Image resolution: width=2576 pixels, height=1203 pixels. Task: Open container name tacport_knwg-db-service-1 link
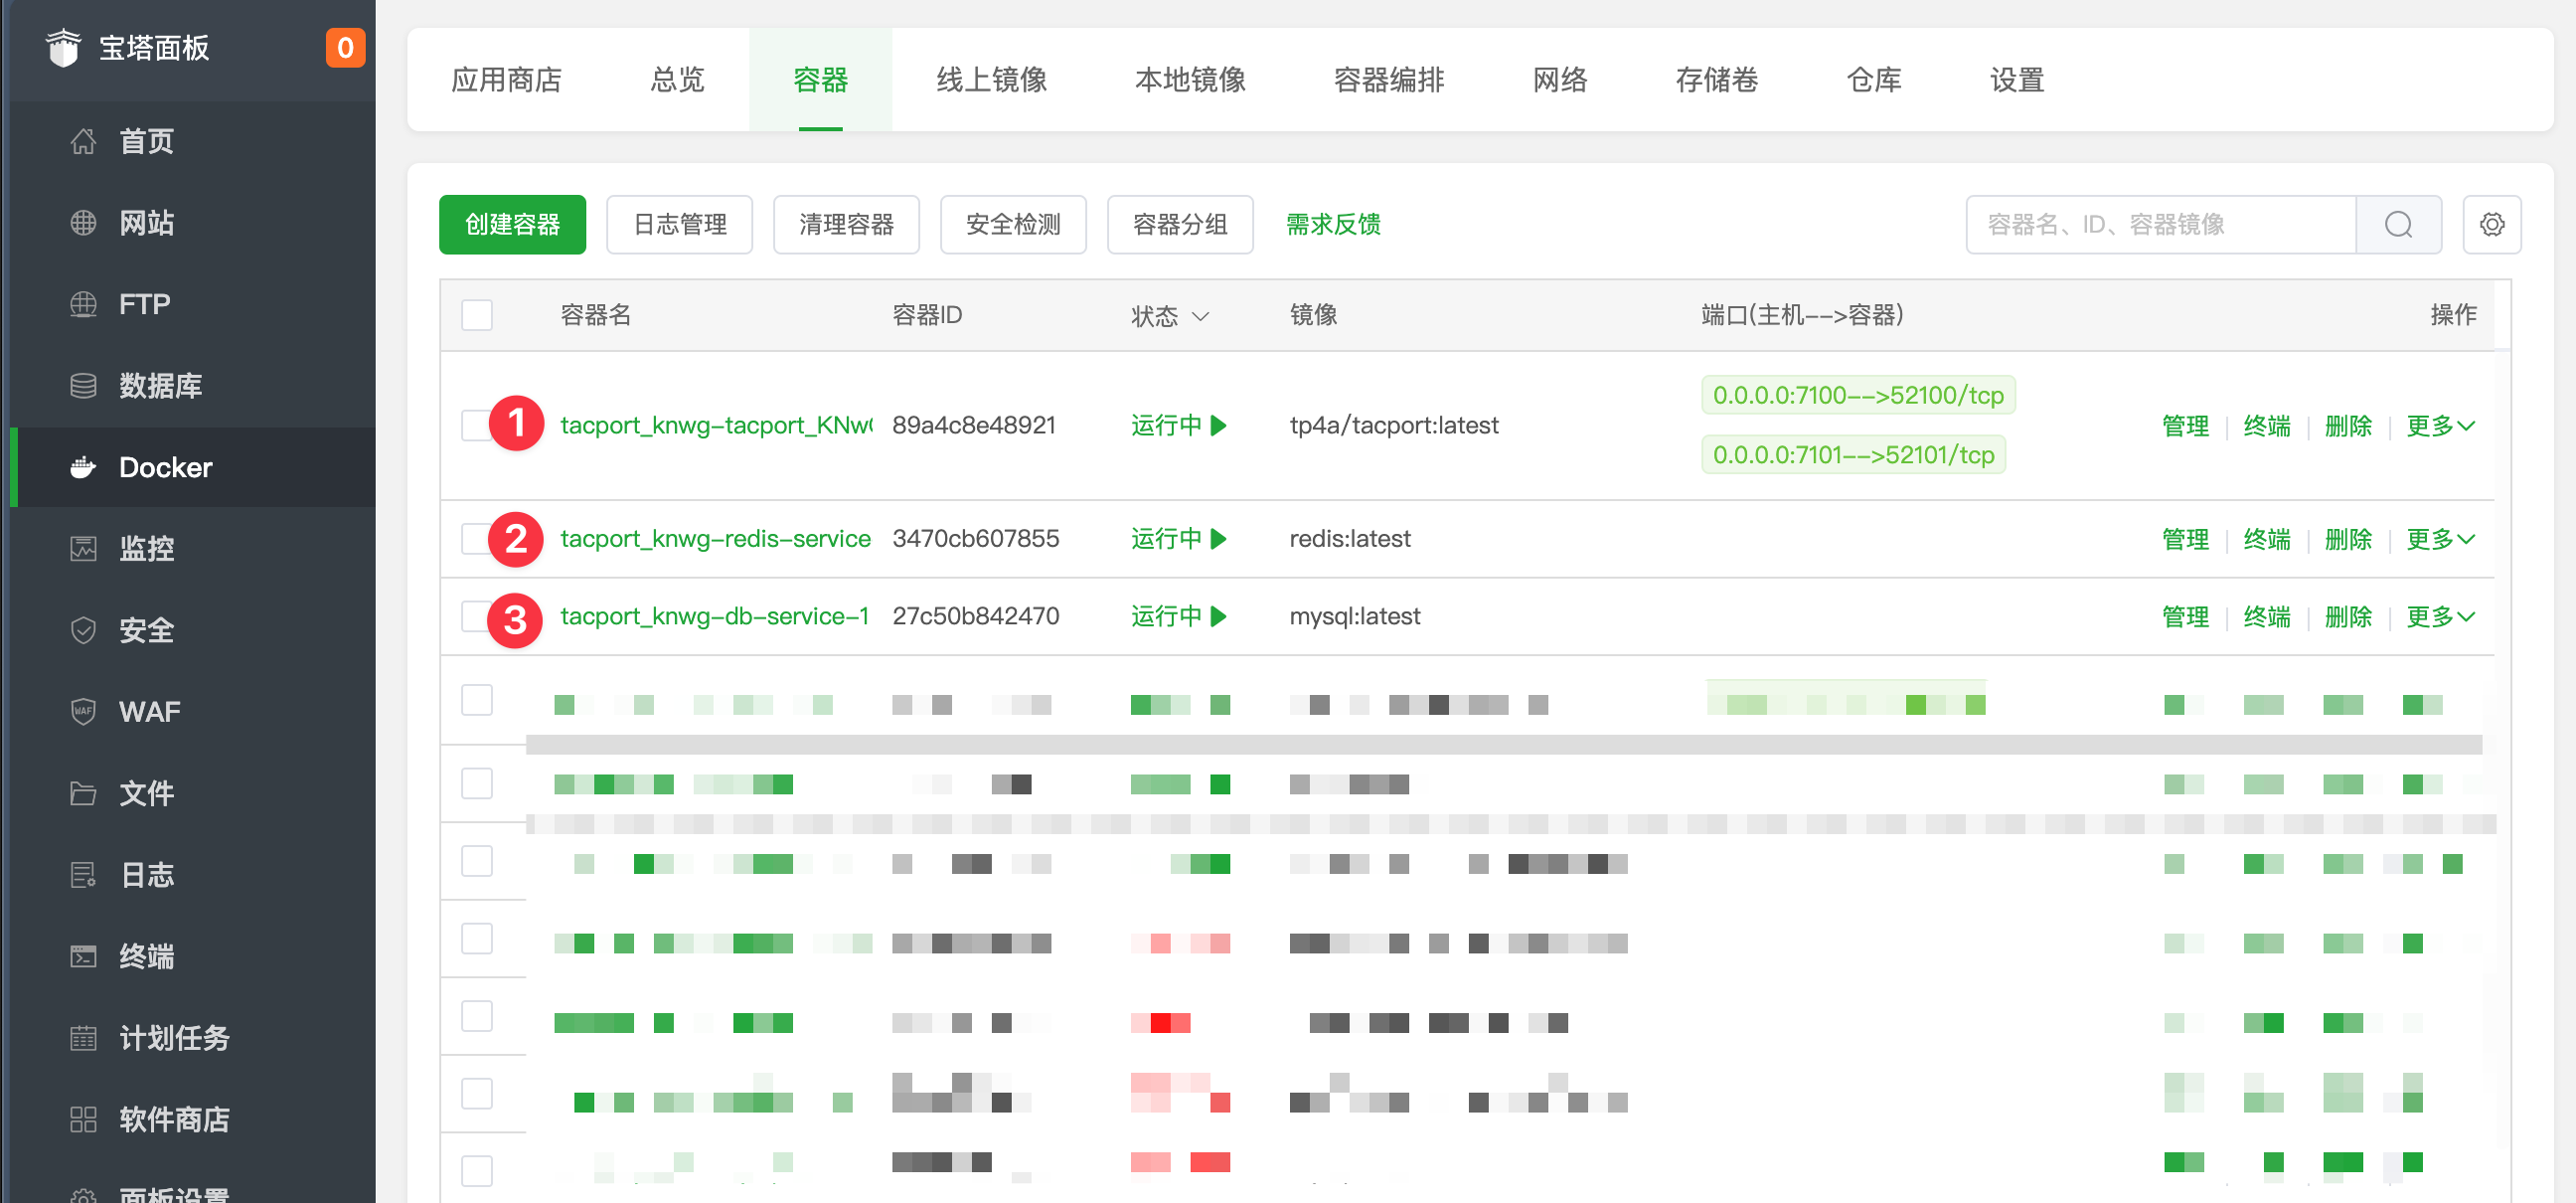714,617
